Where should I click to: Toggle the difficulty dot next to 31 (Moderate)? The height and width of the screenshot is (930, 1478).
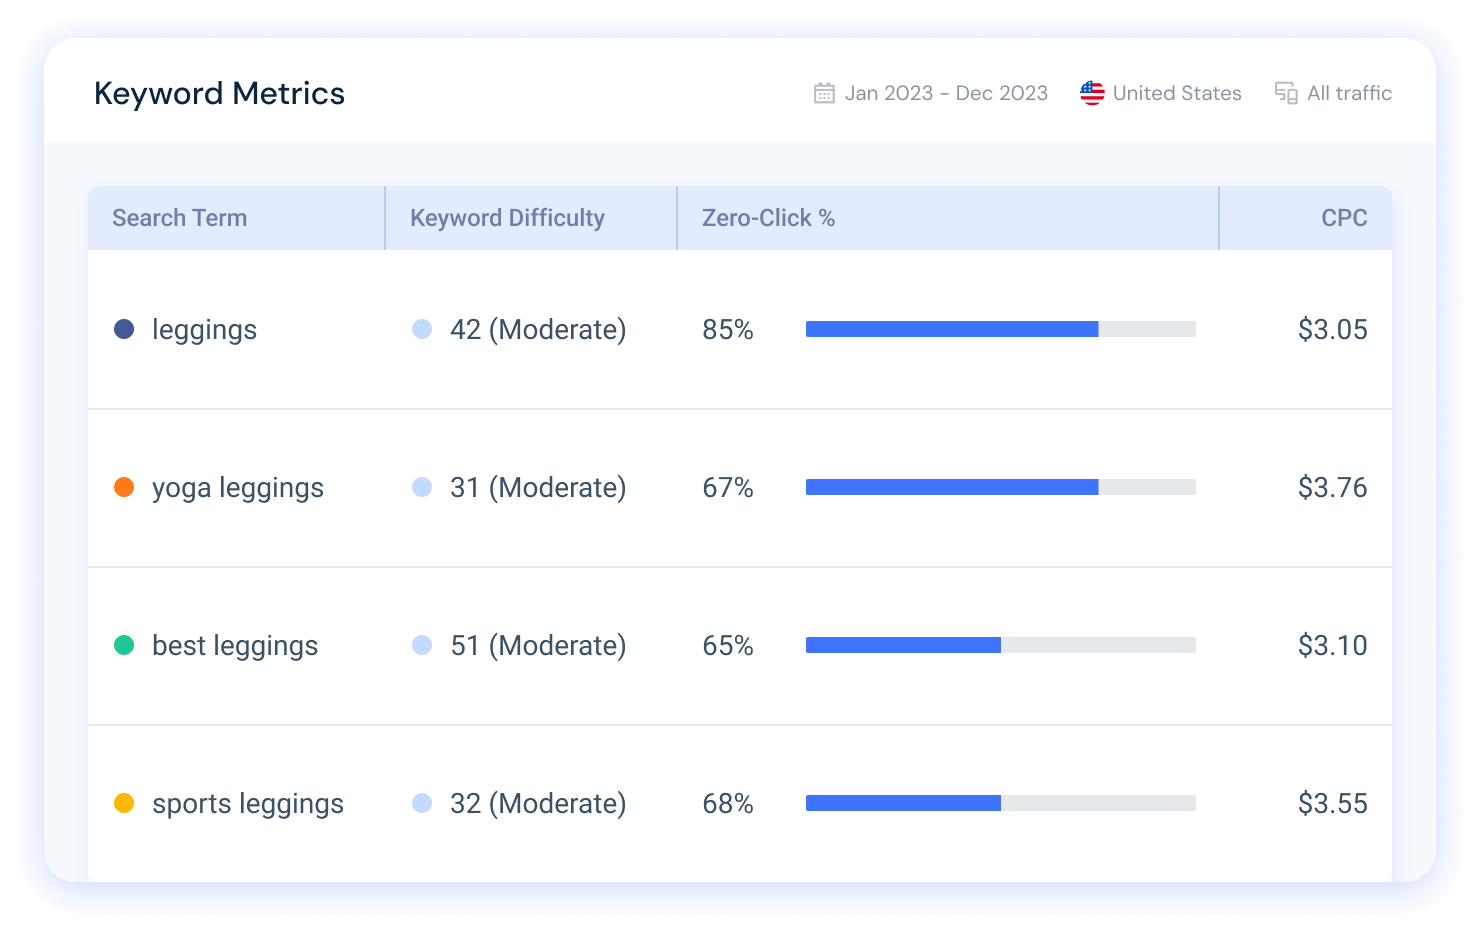422,487
